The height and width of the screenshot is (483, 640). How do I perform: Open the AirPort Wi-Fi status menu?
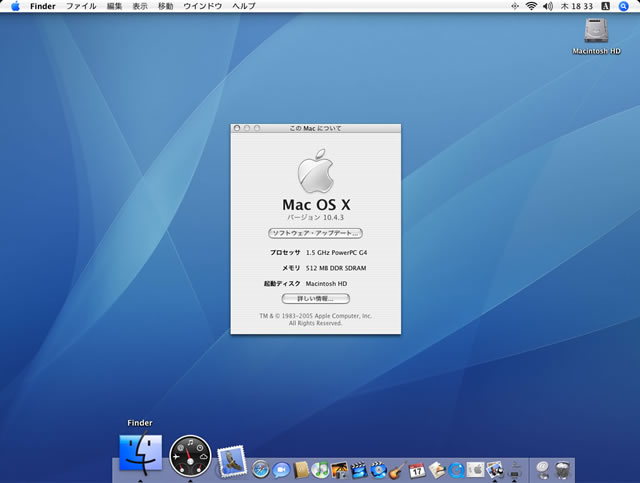point(531,6)
